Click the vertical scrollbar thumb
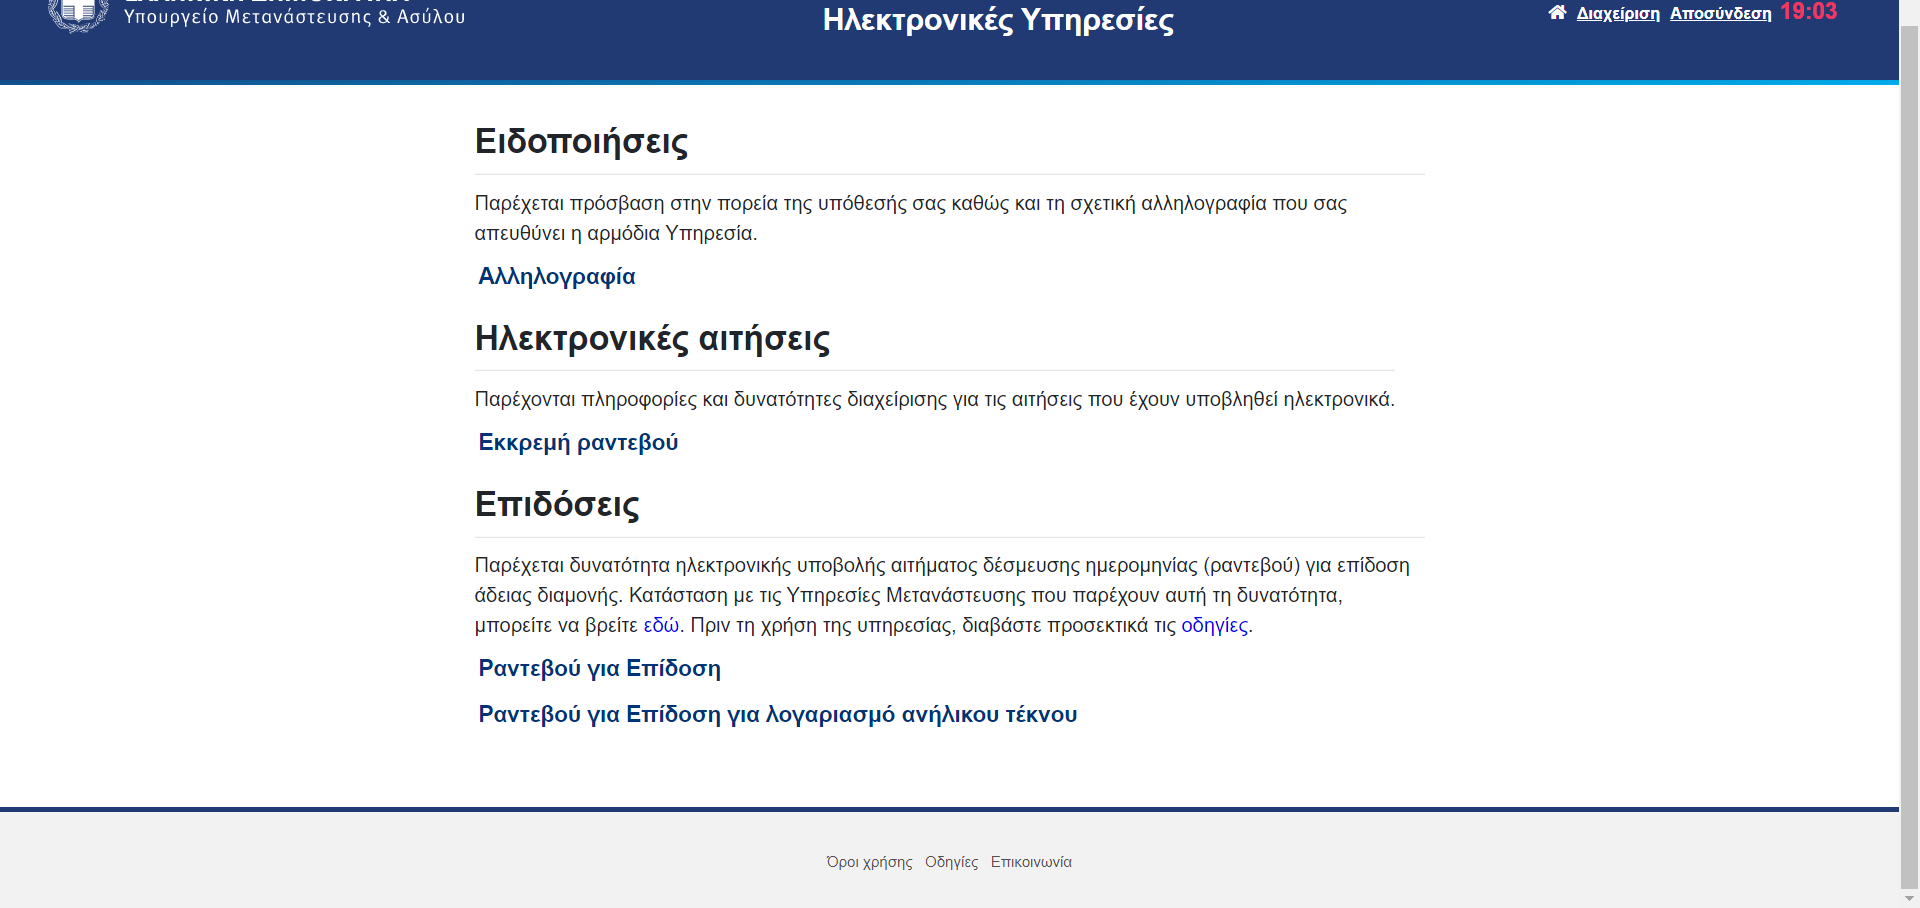 click(x=1909, y=455)
